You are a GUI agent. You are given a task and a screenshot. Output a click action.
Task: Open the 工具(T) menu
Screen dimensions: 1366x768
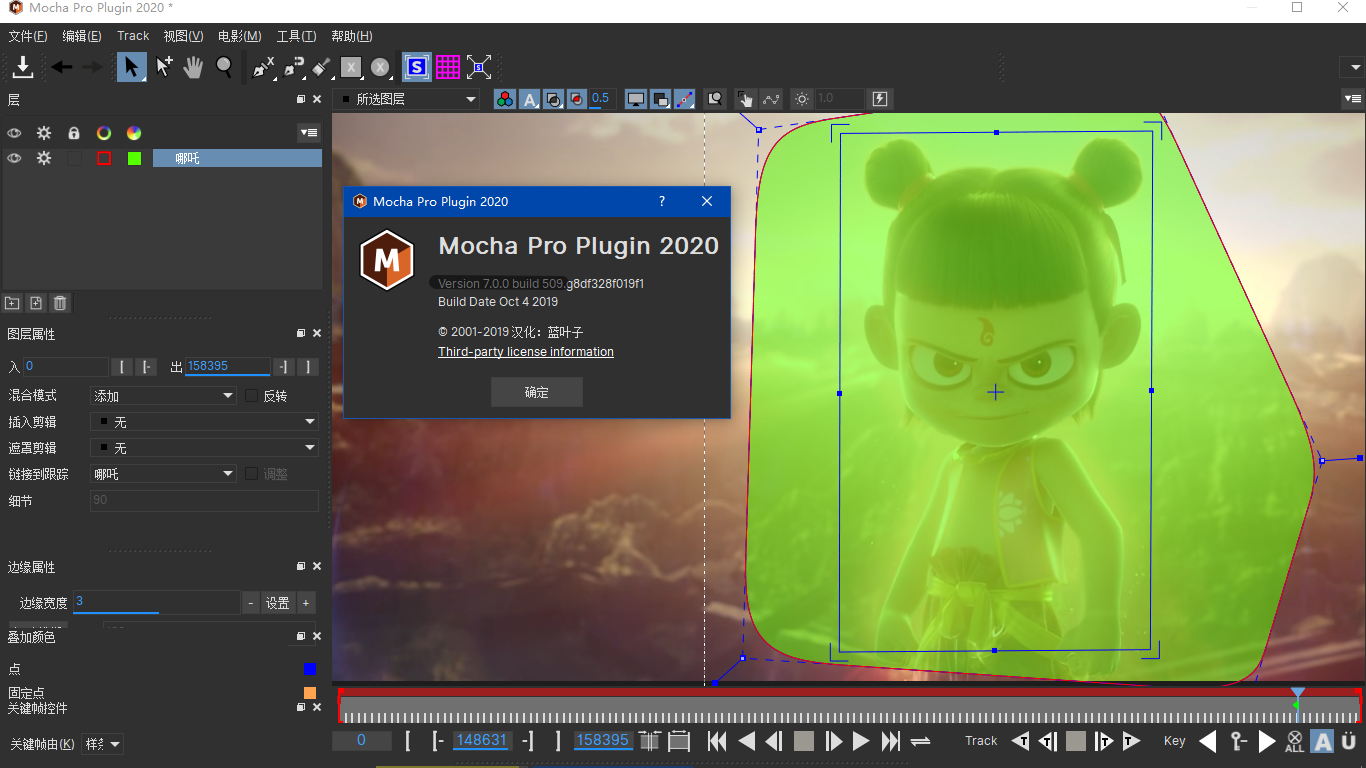(296, 36)
